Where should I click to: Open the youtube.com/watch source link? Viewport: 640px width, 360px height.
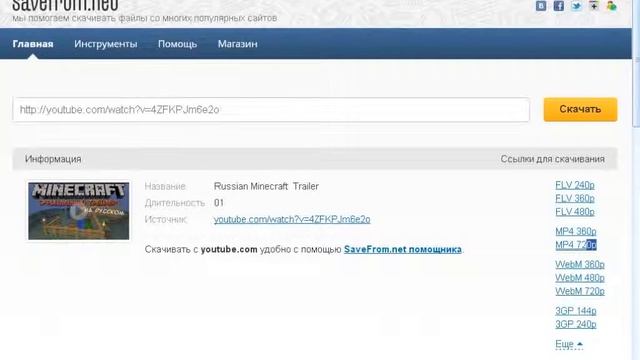(x=292, y=220)
